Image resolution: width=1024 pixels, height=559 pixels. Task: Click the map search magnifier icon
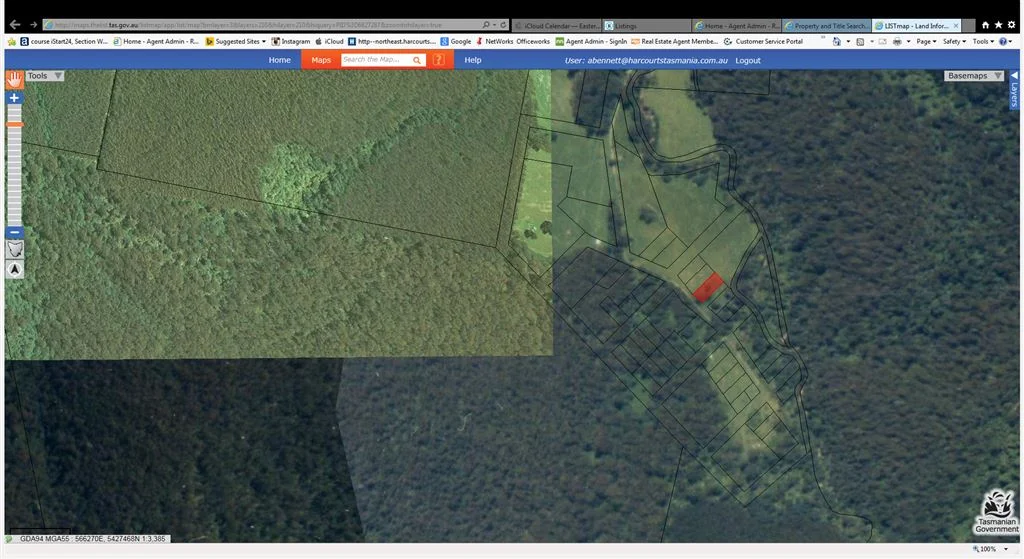pos(417,60)
